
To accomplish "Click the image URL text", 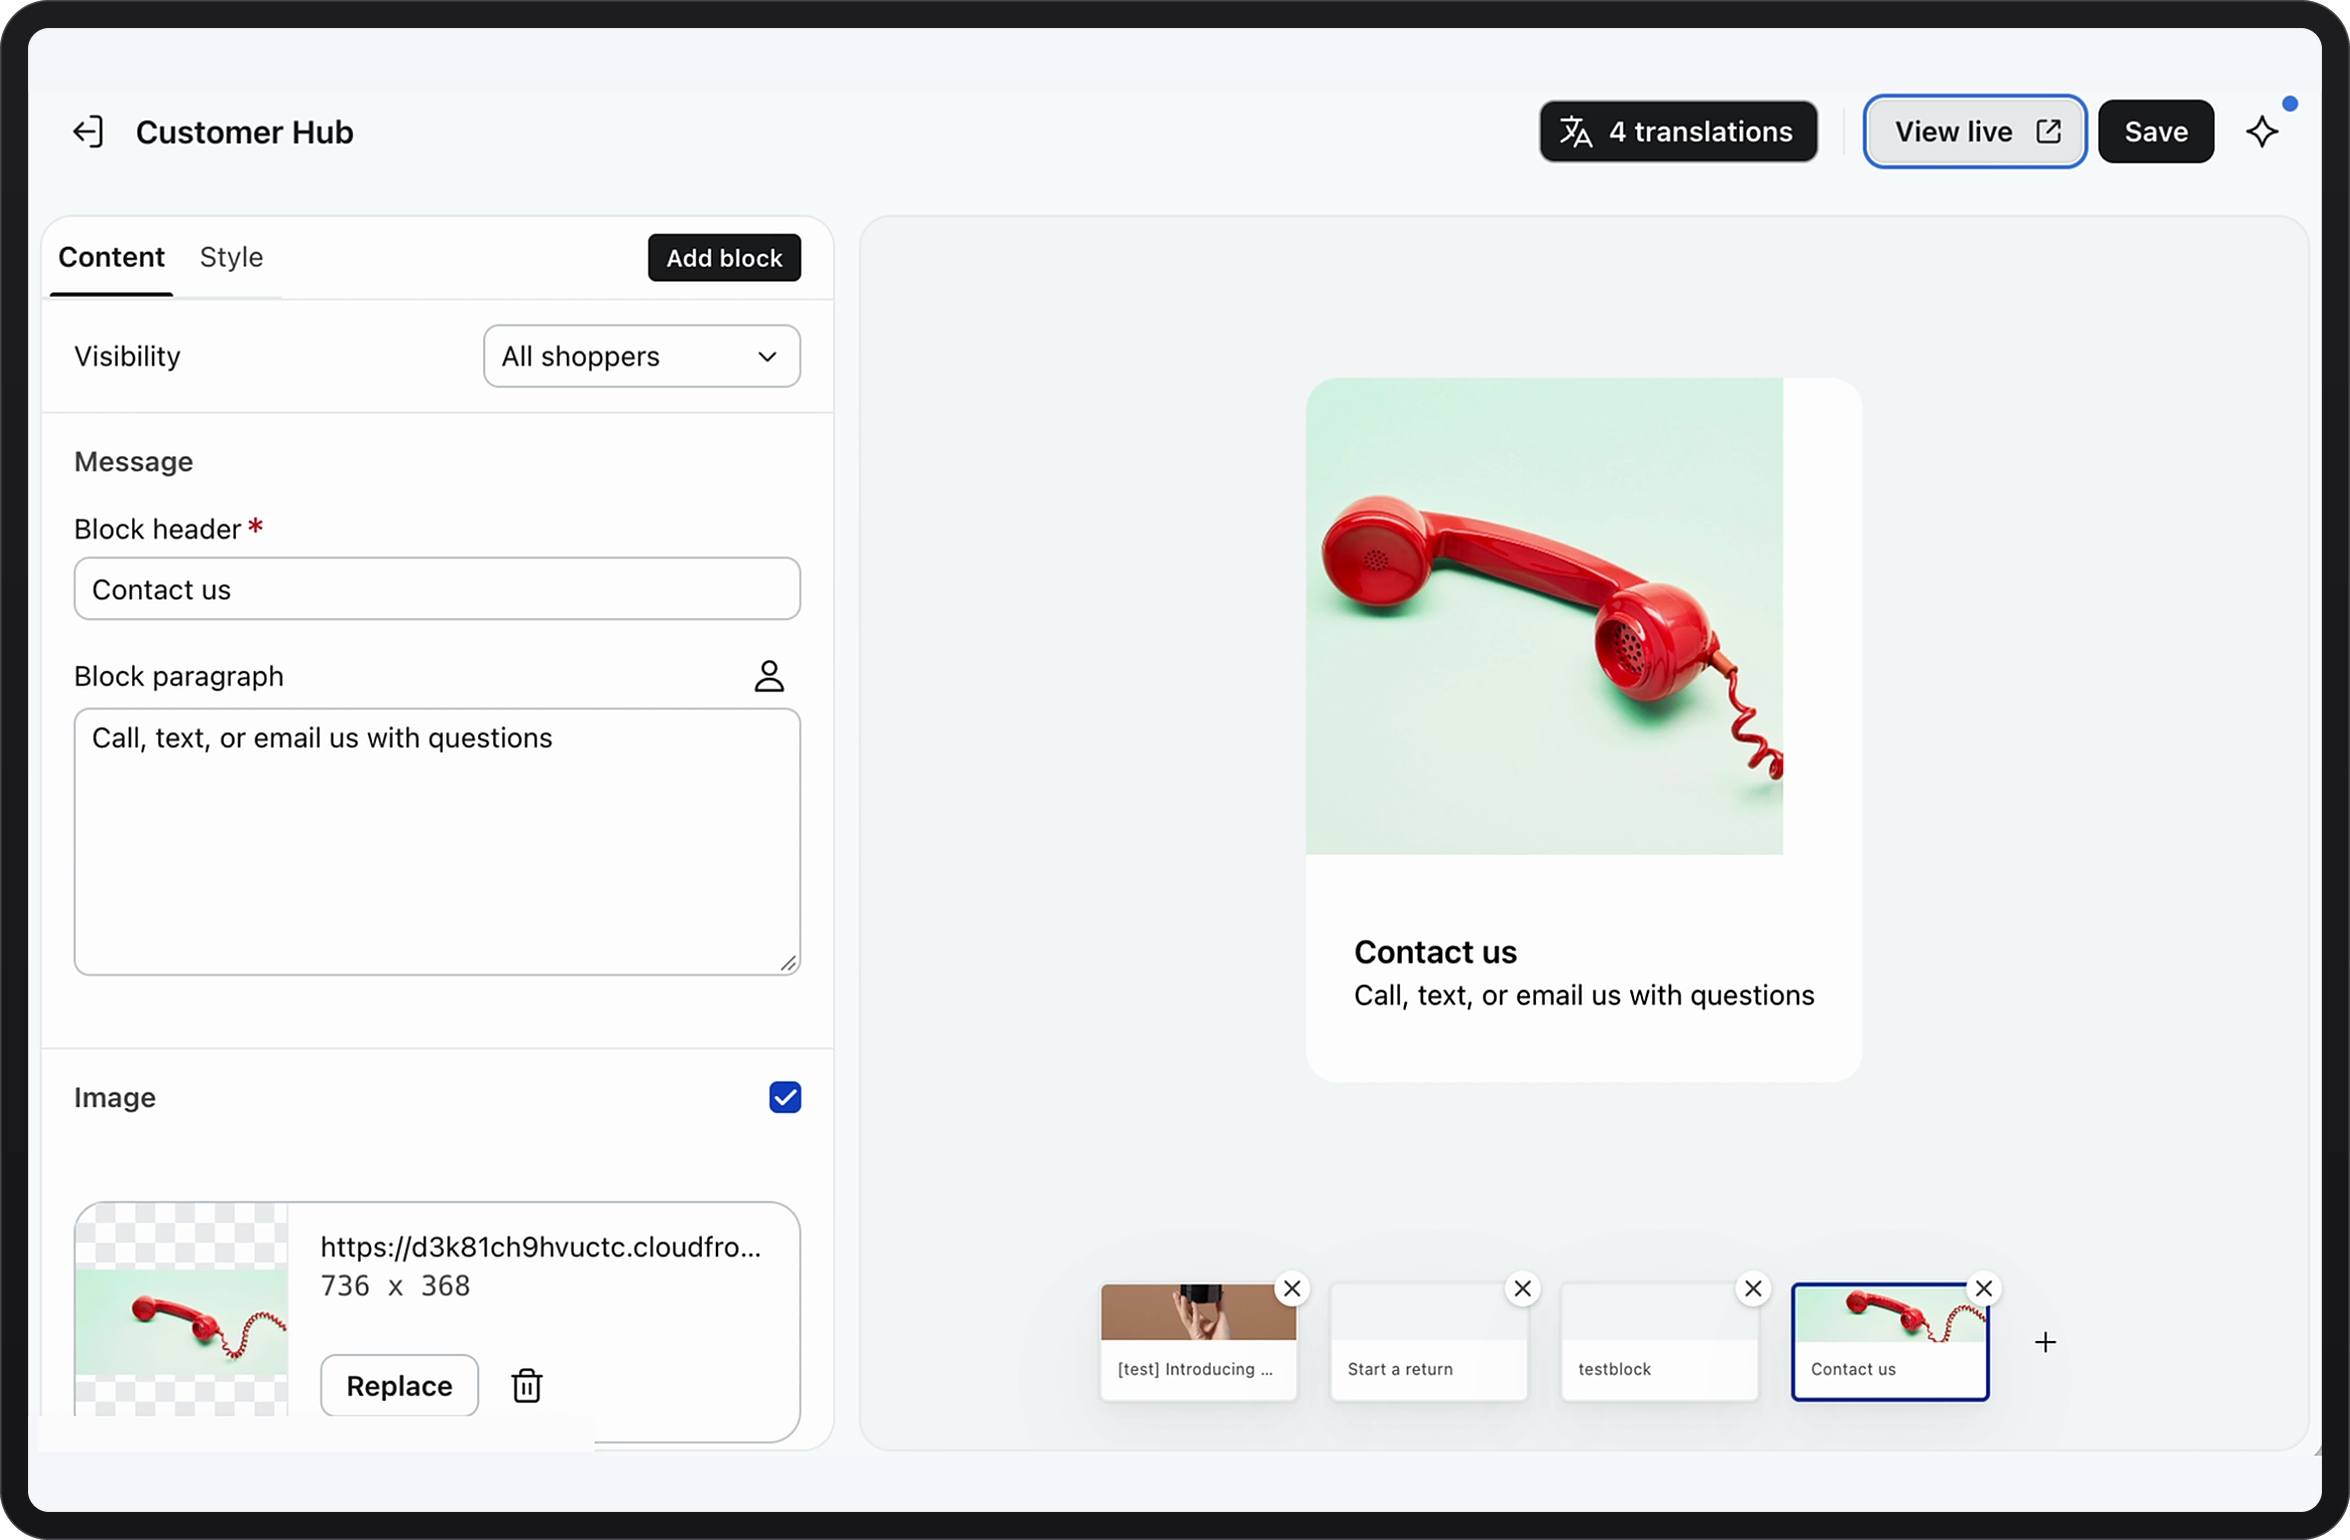I will coord(541,1246).
